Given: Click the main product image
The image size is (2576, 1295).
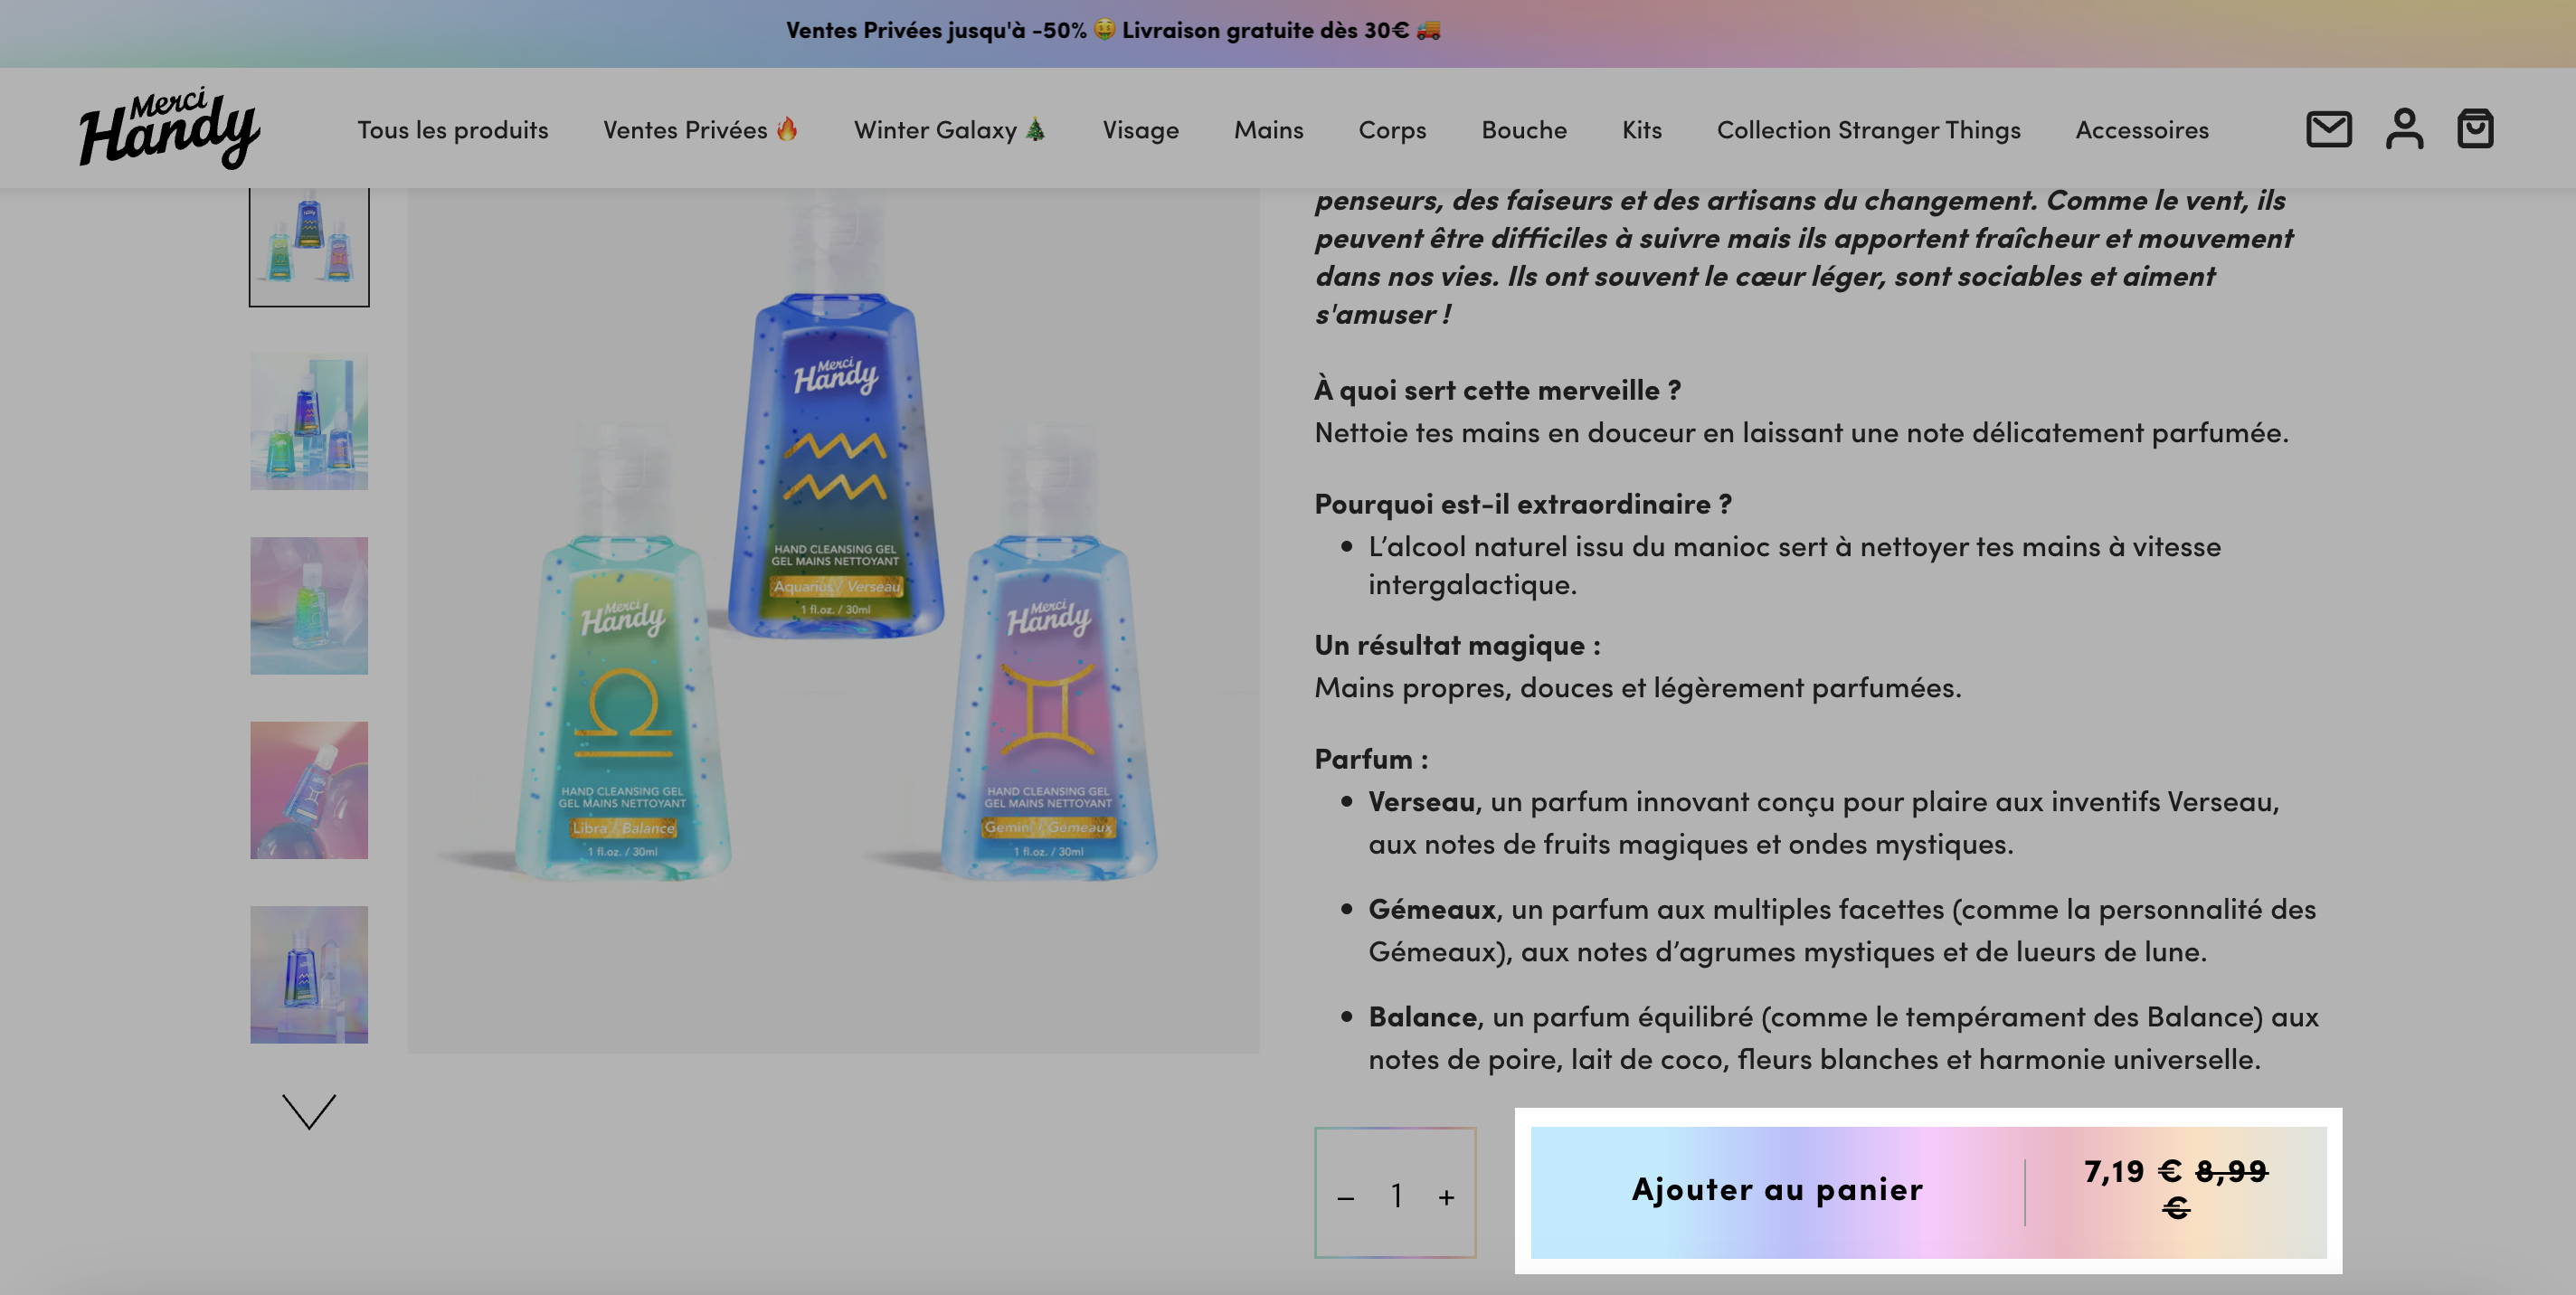Looking at the screenshot, I should (833, 620).
